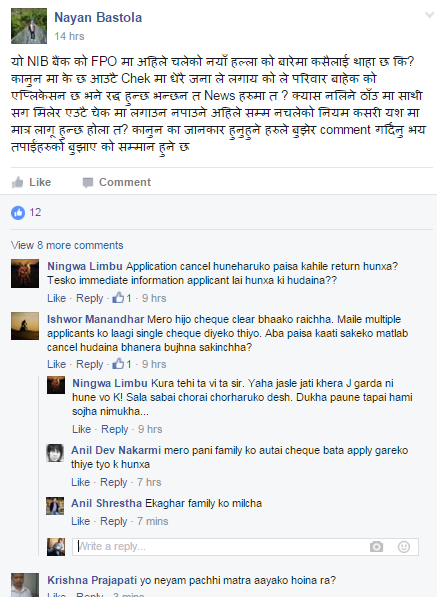Click the 14 hrs post timestamp
The width and height of the screenshot is (439, 610).
(x=69, y=36)
